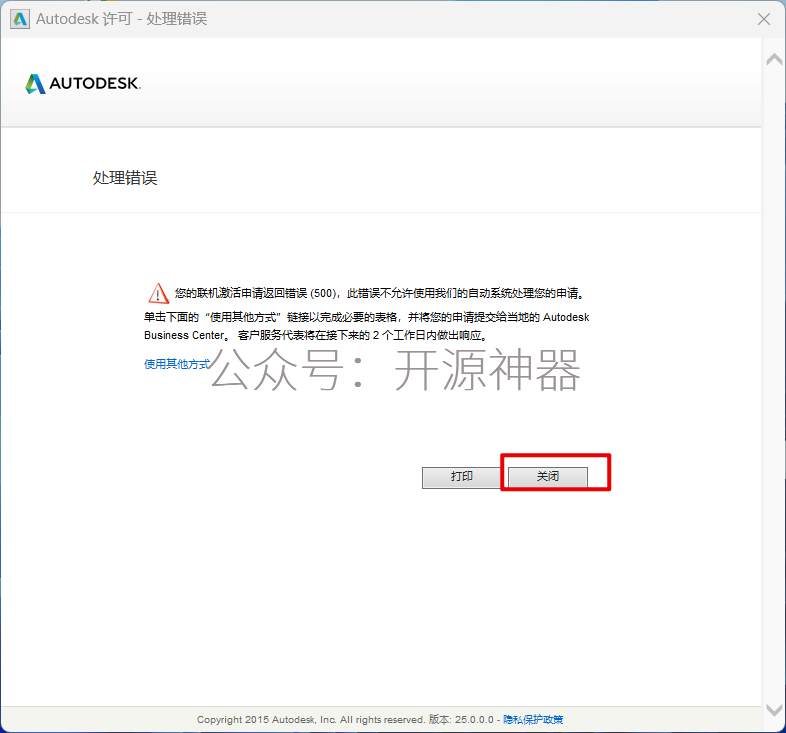This screenshot has width=786, height=733.
Task: Click the Autodesk title bar icon
Action: [20, 19]
